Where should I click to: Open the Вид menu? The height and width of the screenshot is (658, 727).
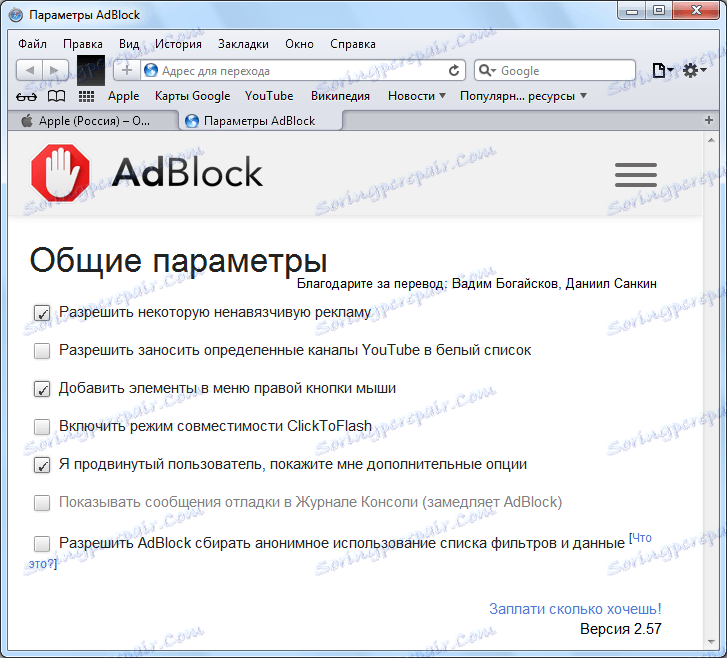pos(129,44)
